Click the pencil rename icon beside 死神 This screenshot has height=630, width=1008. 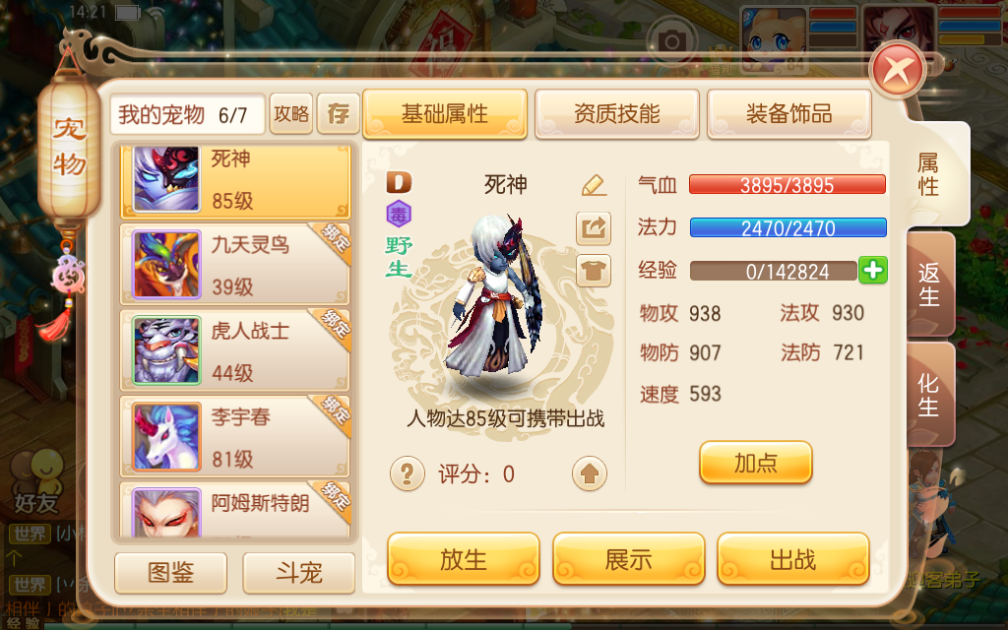pyautogui.click(x=593, y=185)
